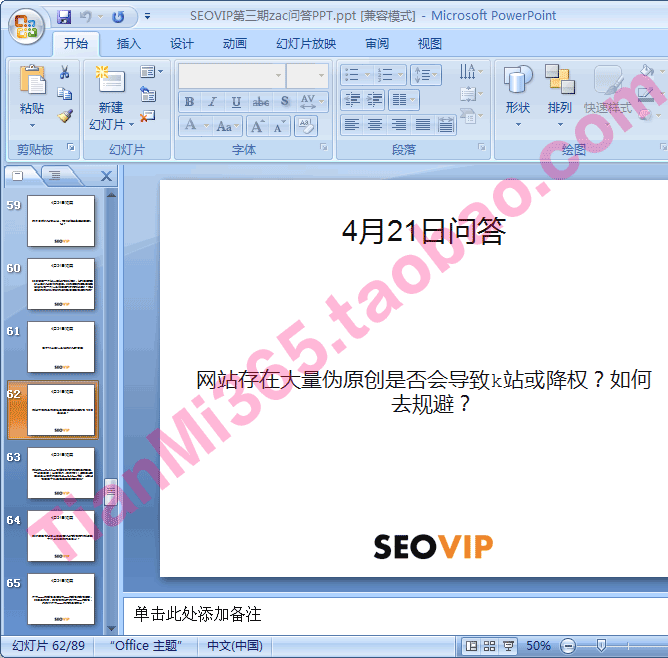The image size is (668, 658).
Task: Switch to the Outline pane tab
Action: coord(55,175)
